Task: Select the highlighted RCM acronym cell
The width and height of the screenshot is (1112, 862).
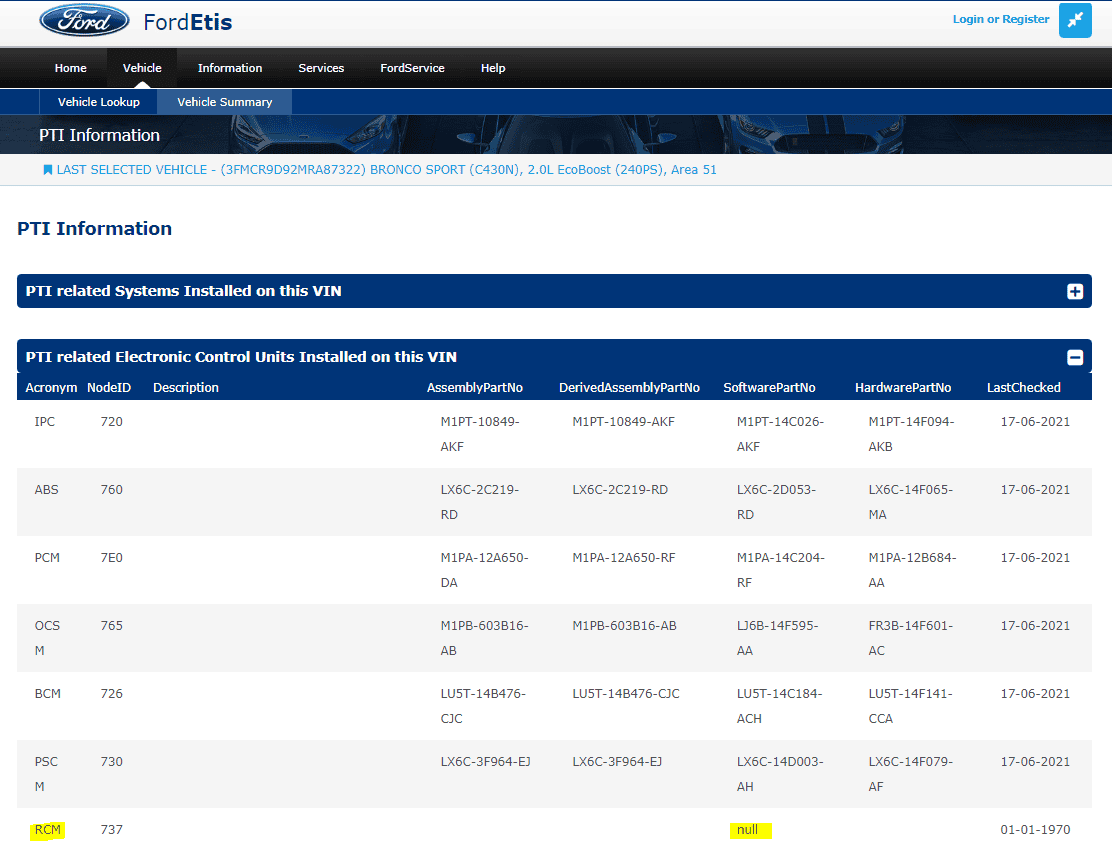Action: click(47, 830)
